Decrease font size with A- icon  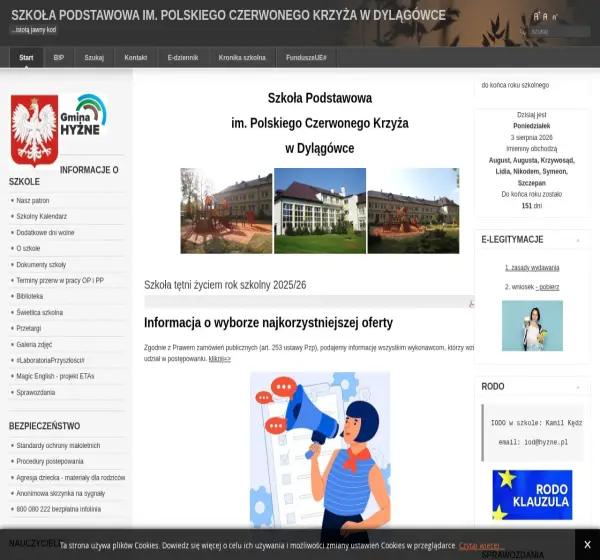554,17
